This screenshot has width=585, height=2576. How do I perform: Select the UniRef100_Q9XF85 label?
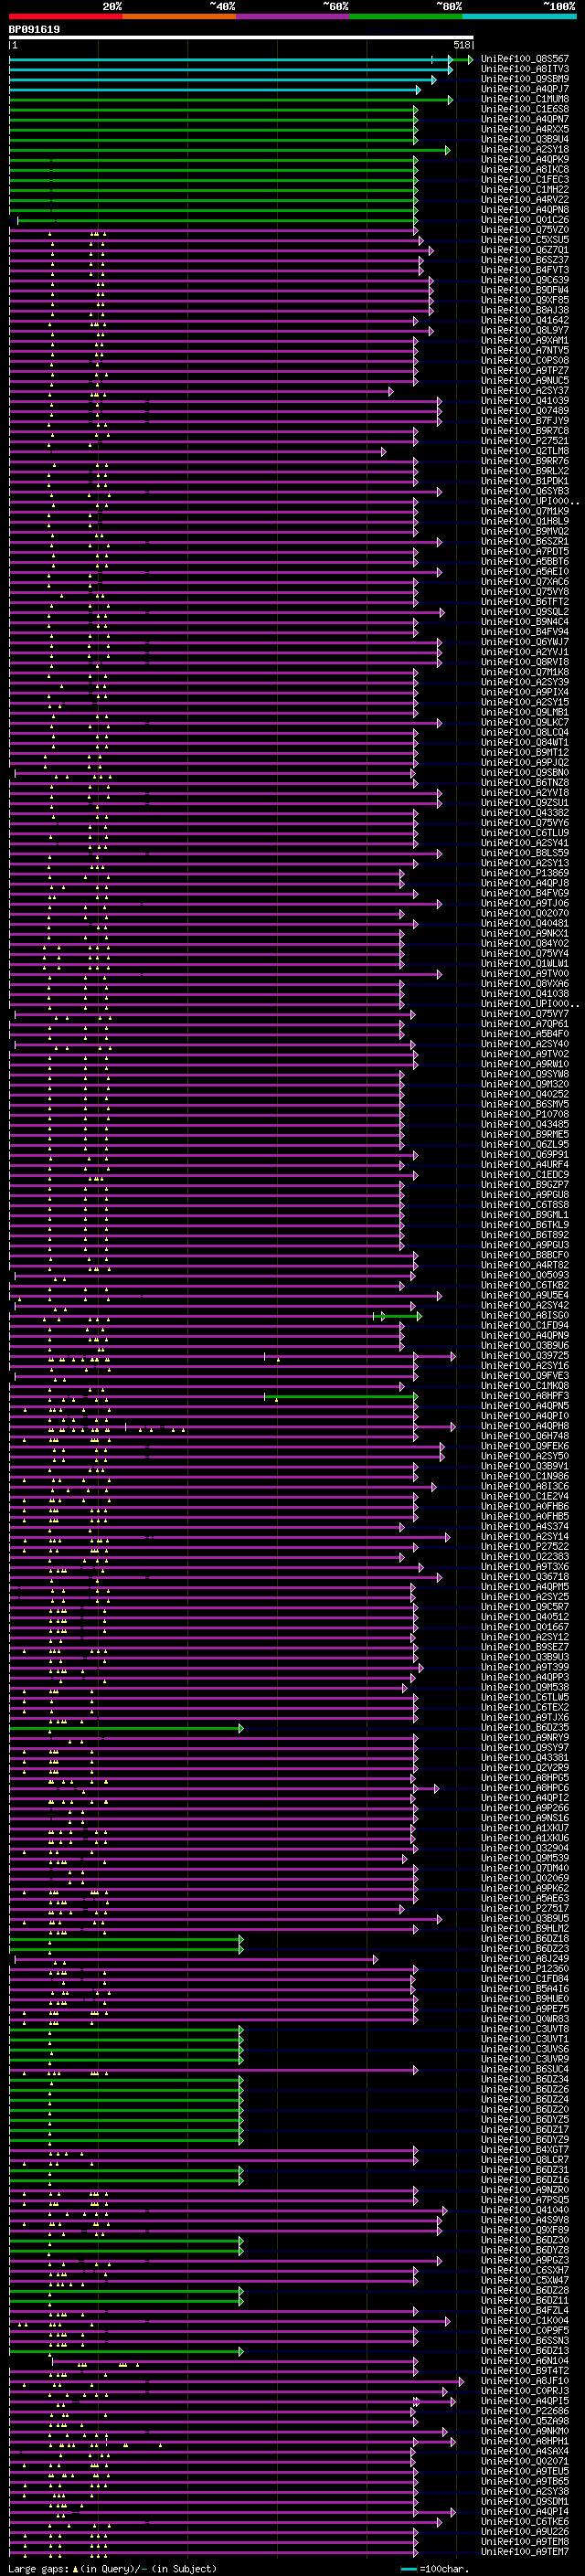[x=525, y=300]
